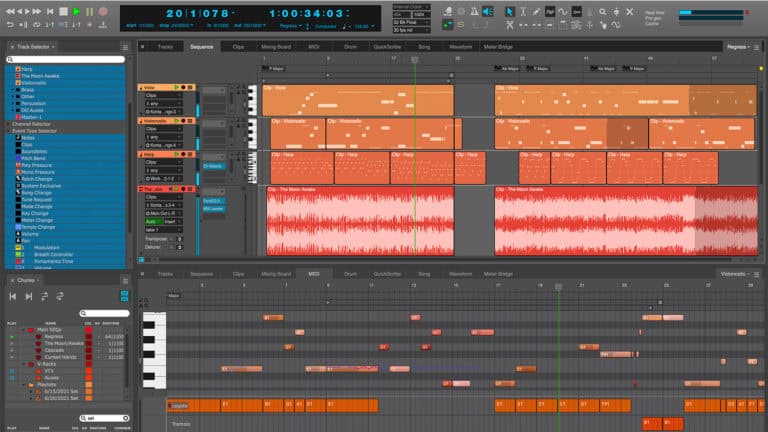Click the Insert button on the audio track
Screen dimensions: 768x432
point(172,222)
